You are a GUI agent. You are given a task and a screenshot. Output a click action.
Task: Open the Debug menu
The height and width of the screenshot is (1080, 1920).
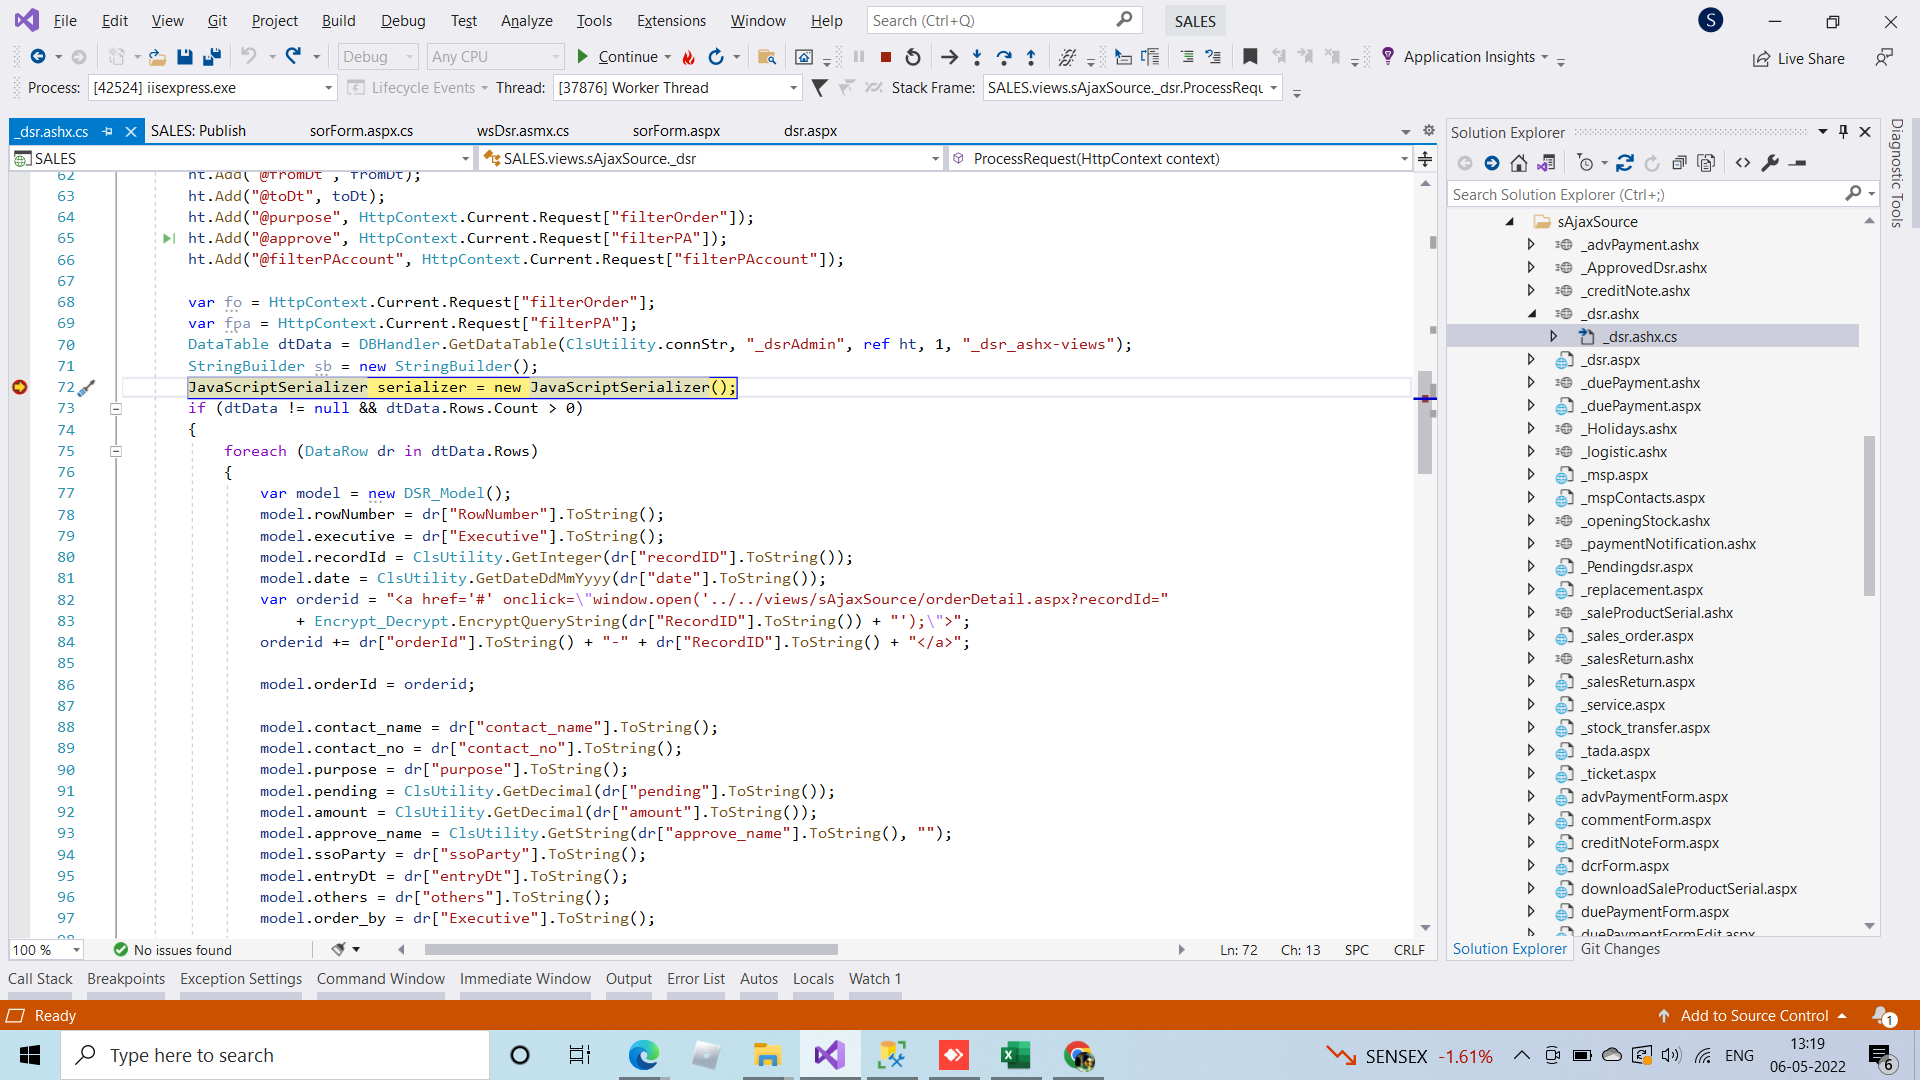402,20
